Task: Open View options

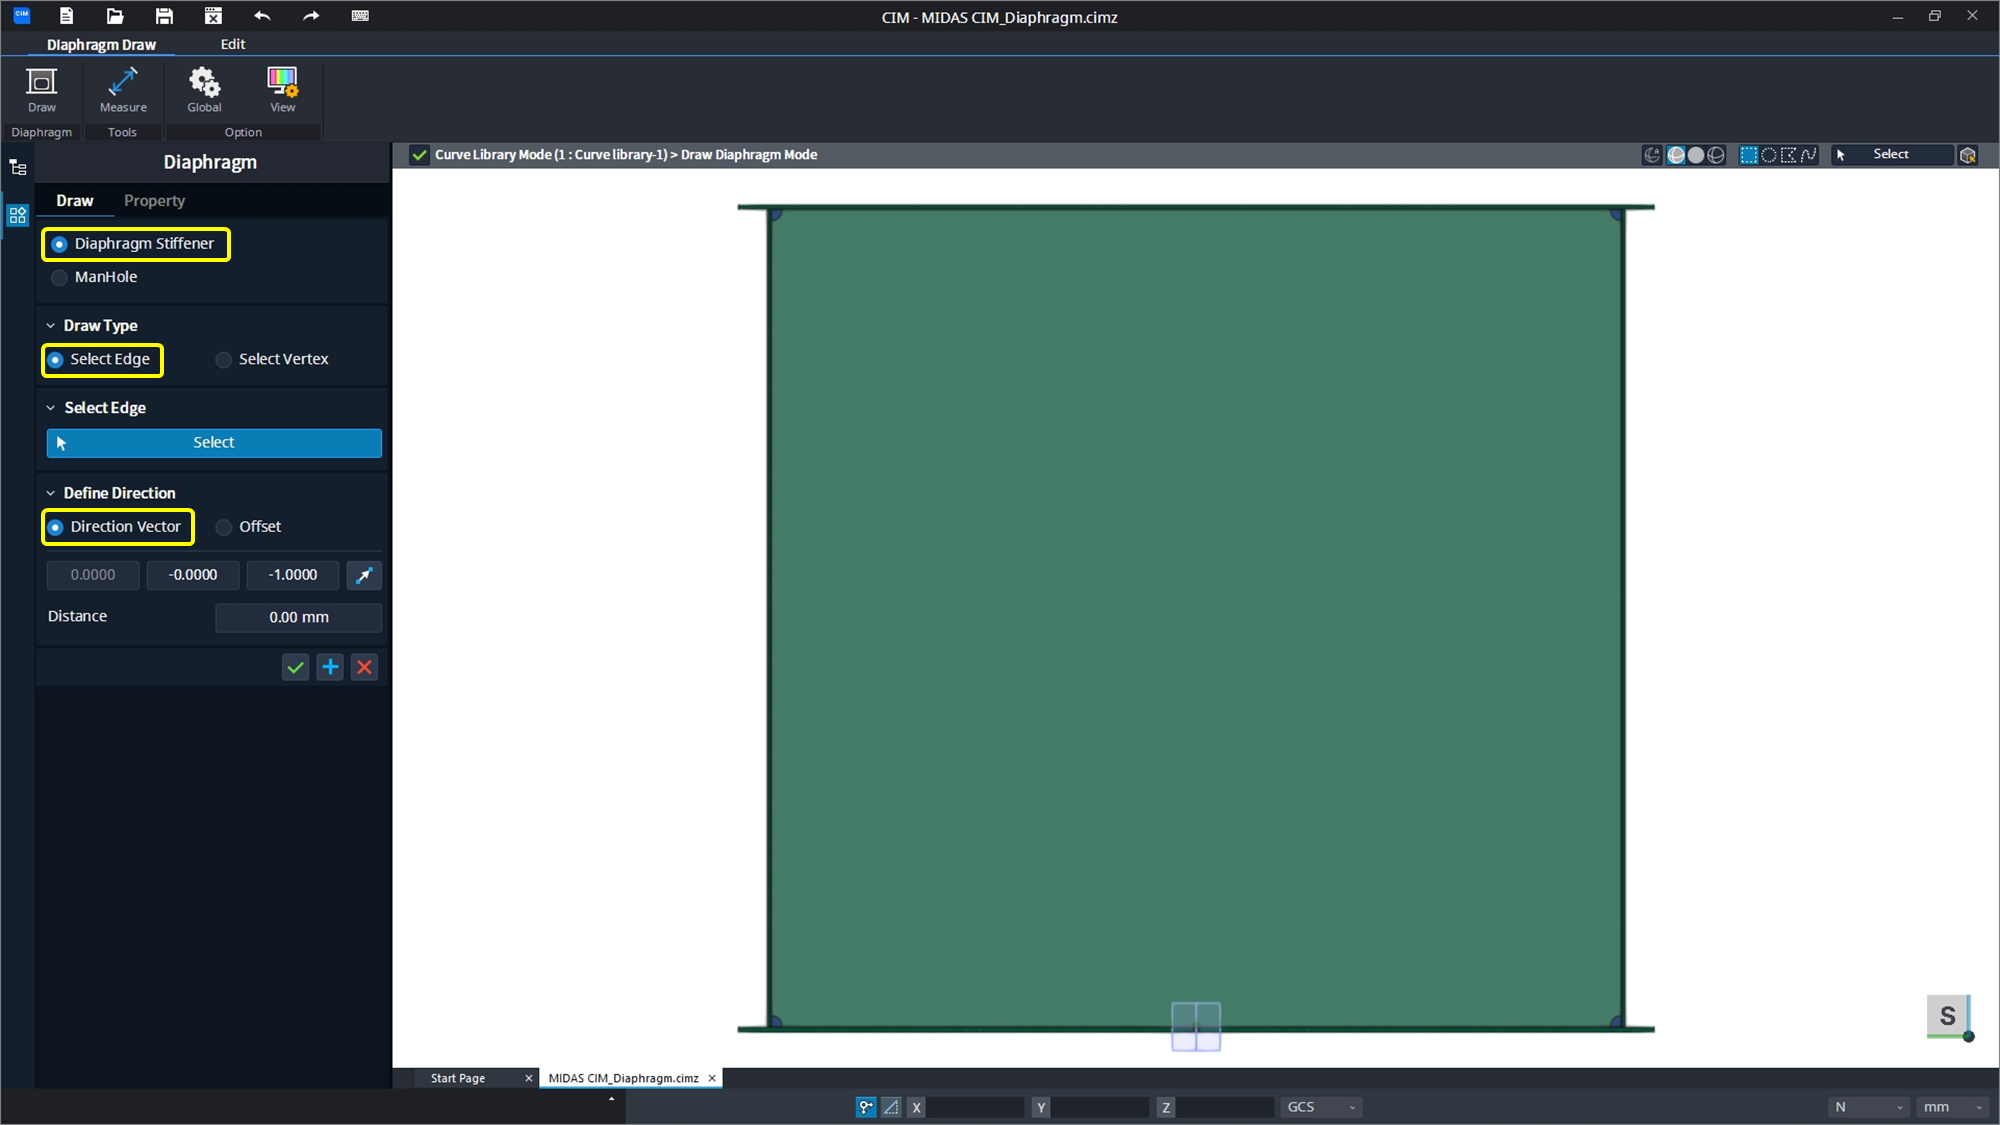Action: [282, 90]
